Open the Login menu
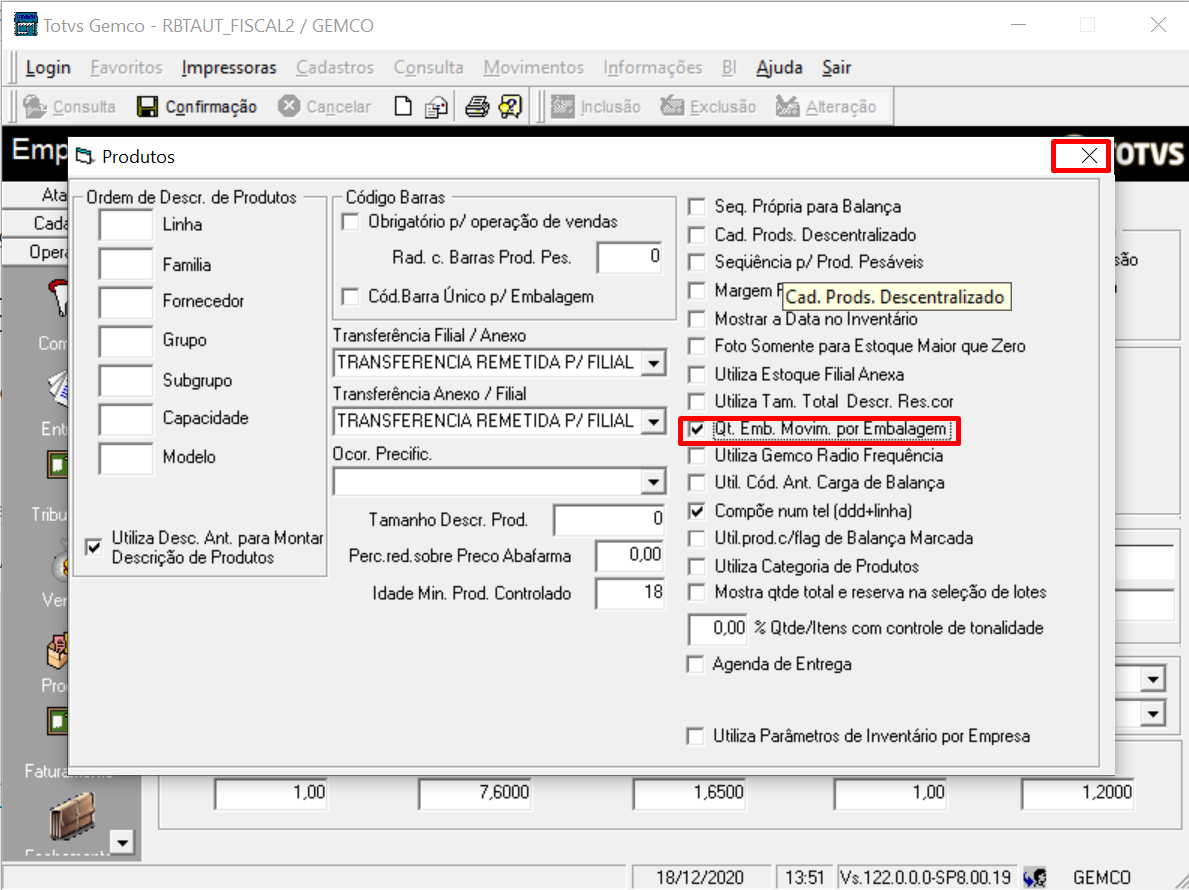1189x890 pixels. [48, 67]
